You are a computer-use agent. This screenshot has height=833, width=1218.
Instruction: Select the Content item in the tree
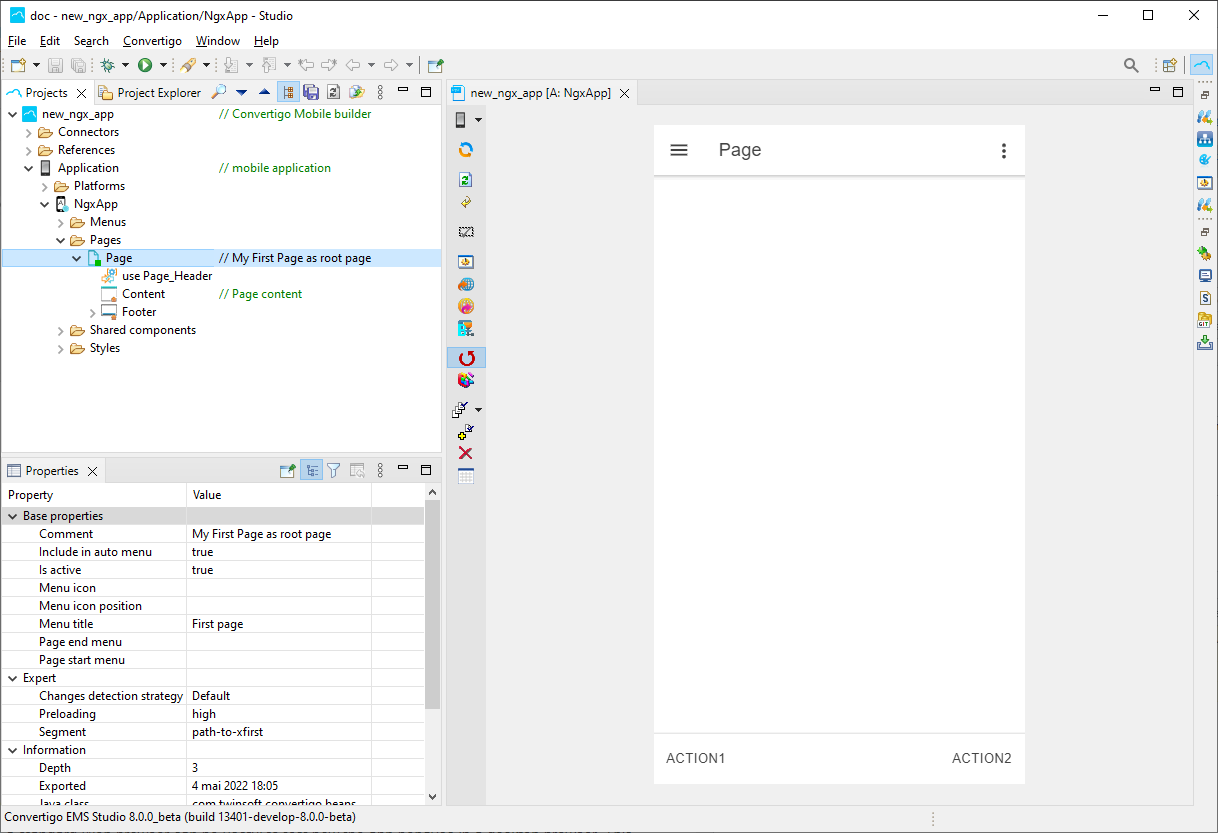tap(143, 294)
